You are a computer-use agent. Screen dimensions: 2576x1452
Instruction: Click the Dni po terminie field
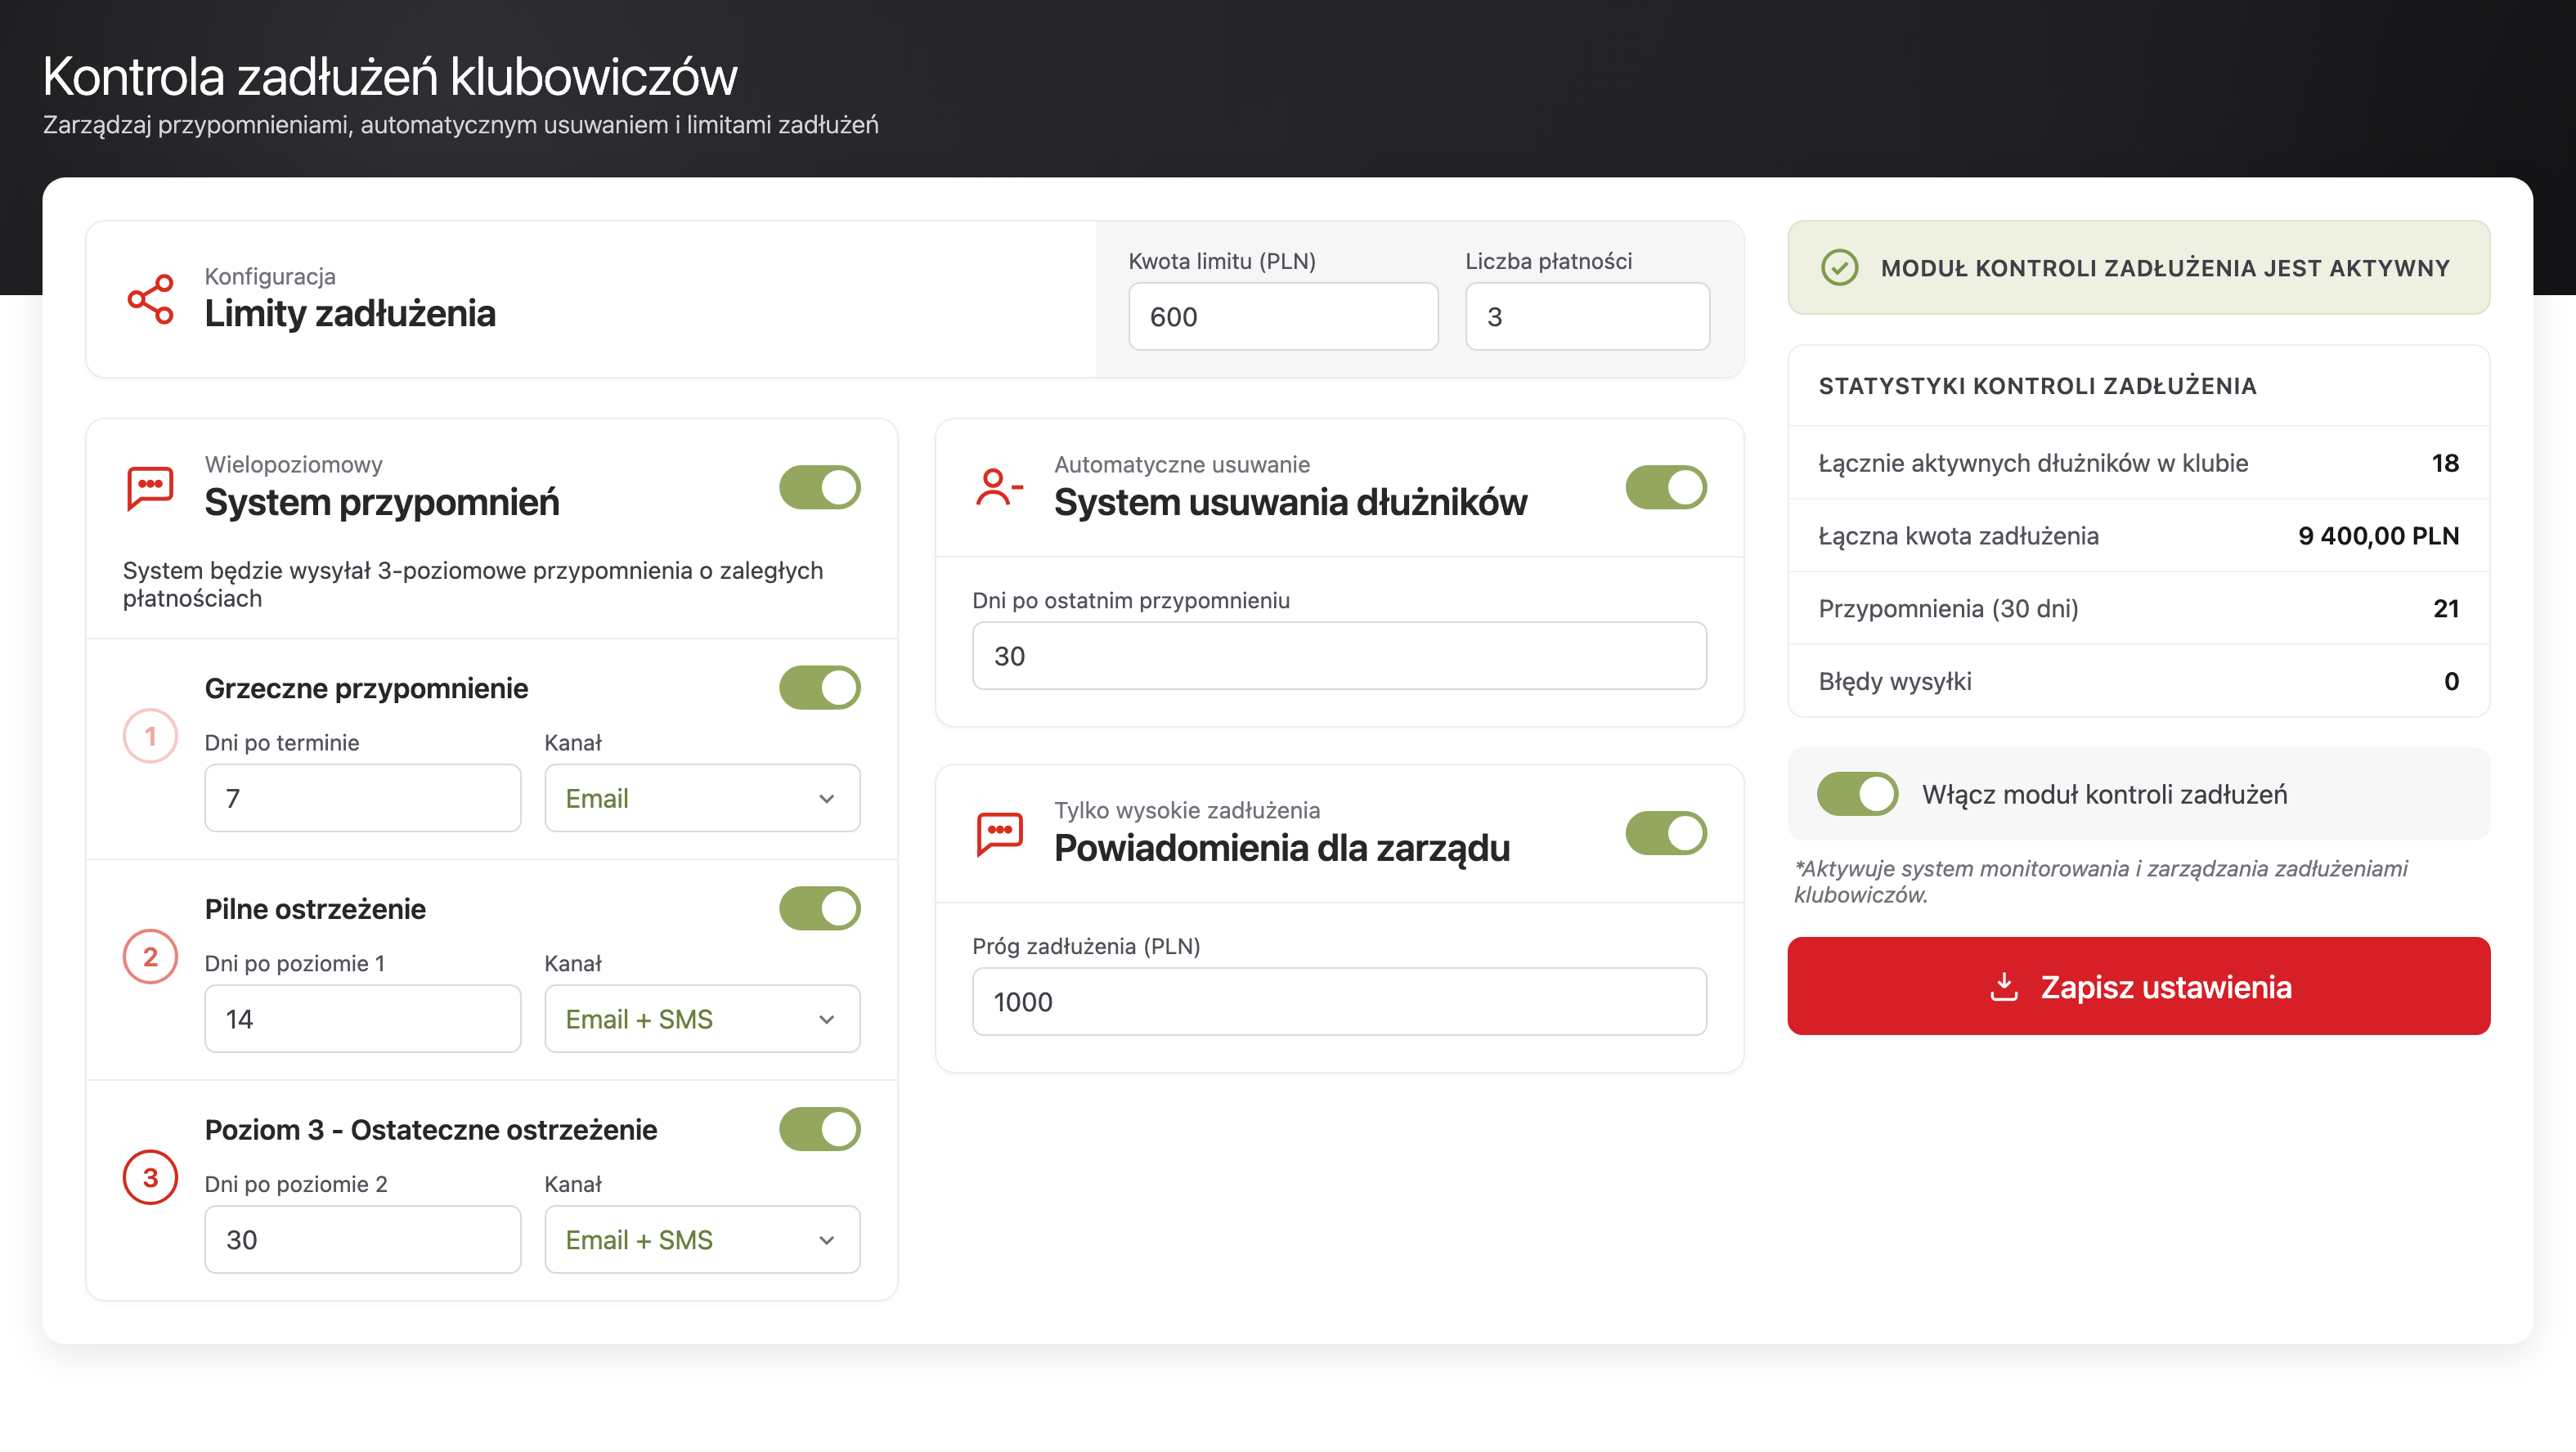pos(363,798)
